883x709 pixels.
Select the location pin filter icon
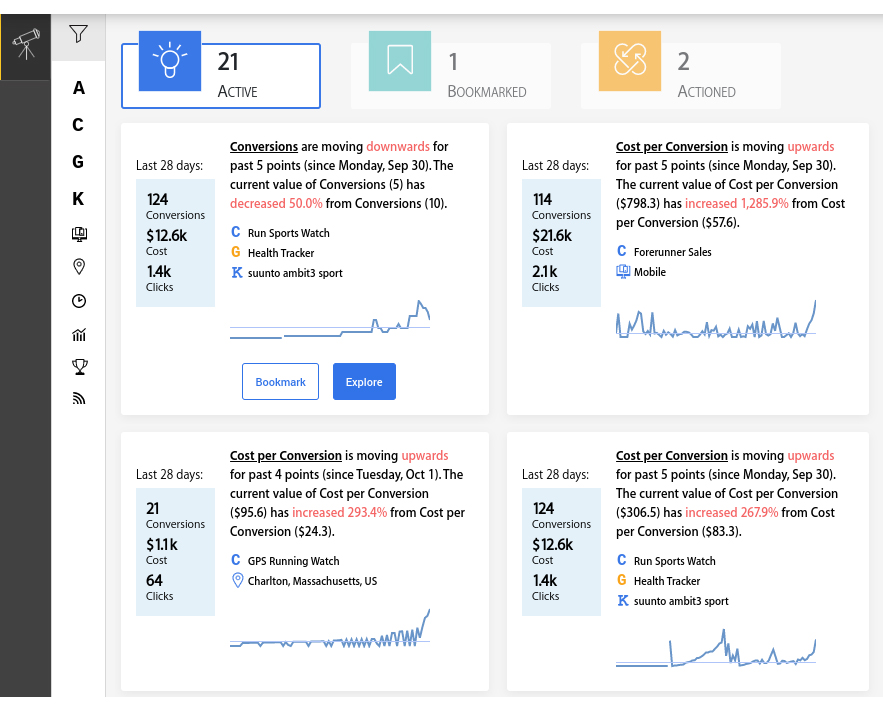(x=79, y=266)
